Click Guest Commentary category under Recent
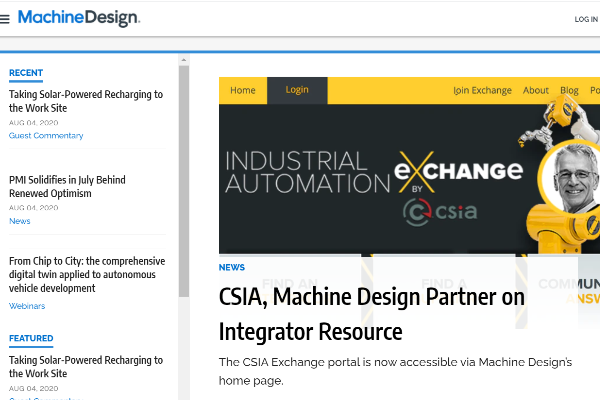The width and height of the screenshot is (600, 400). point(46,136)
